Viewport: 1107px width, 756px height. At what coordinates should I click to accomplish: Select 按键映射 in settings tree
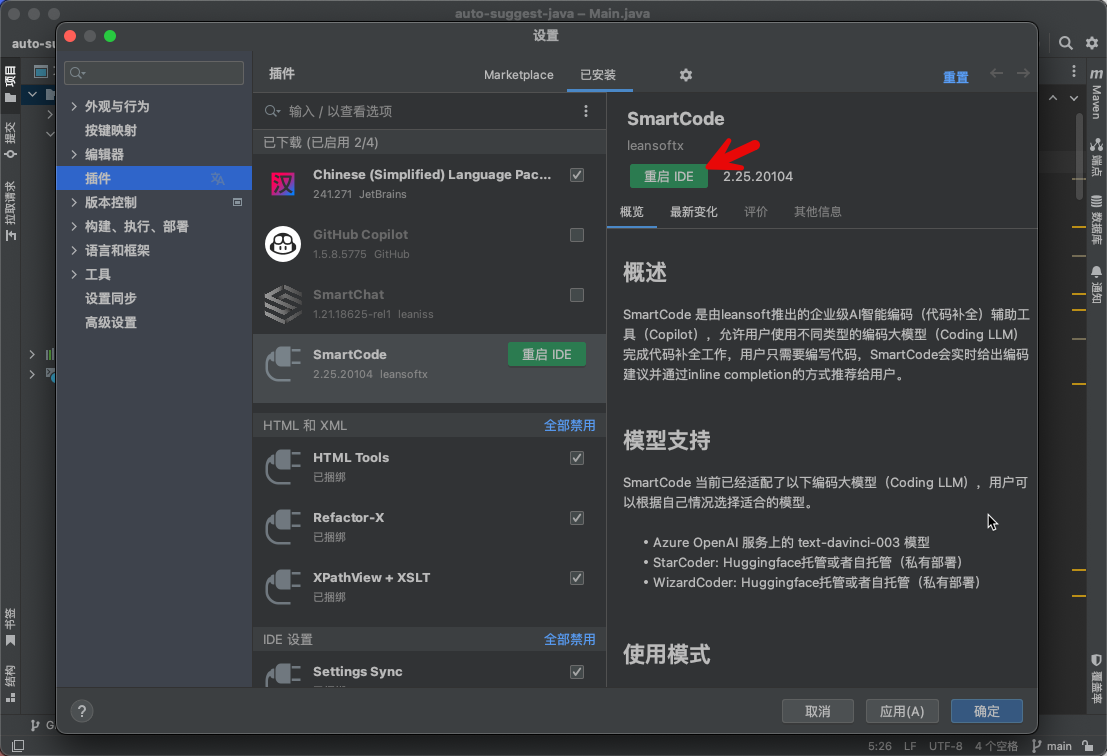point(111,131)
